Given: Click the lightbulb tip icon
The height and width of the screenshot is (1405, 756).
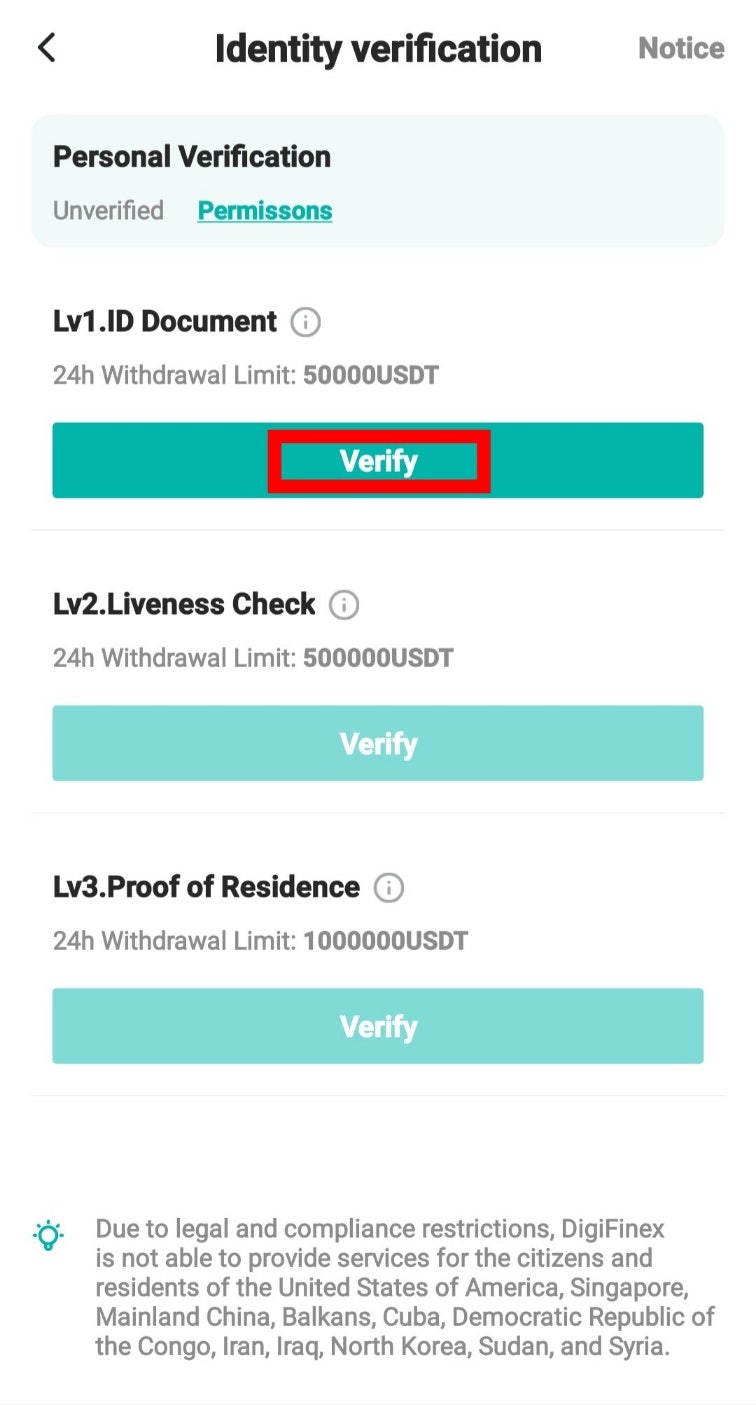Looking at the screenshot, I should pos(48,1235).
